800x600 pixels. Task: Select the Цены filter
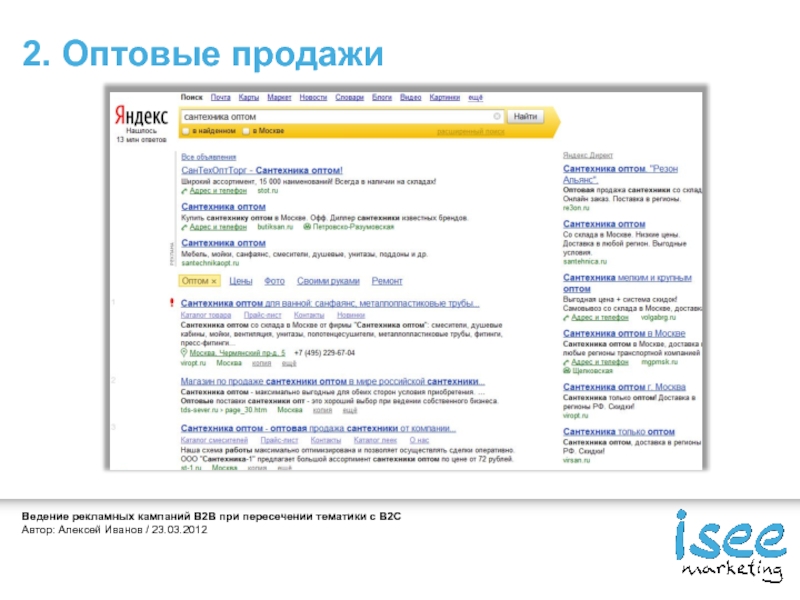pyautogui.click(x=241, y=281)
